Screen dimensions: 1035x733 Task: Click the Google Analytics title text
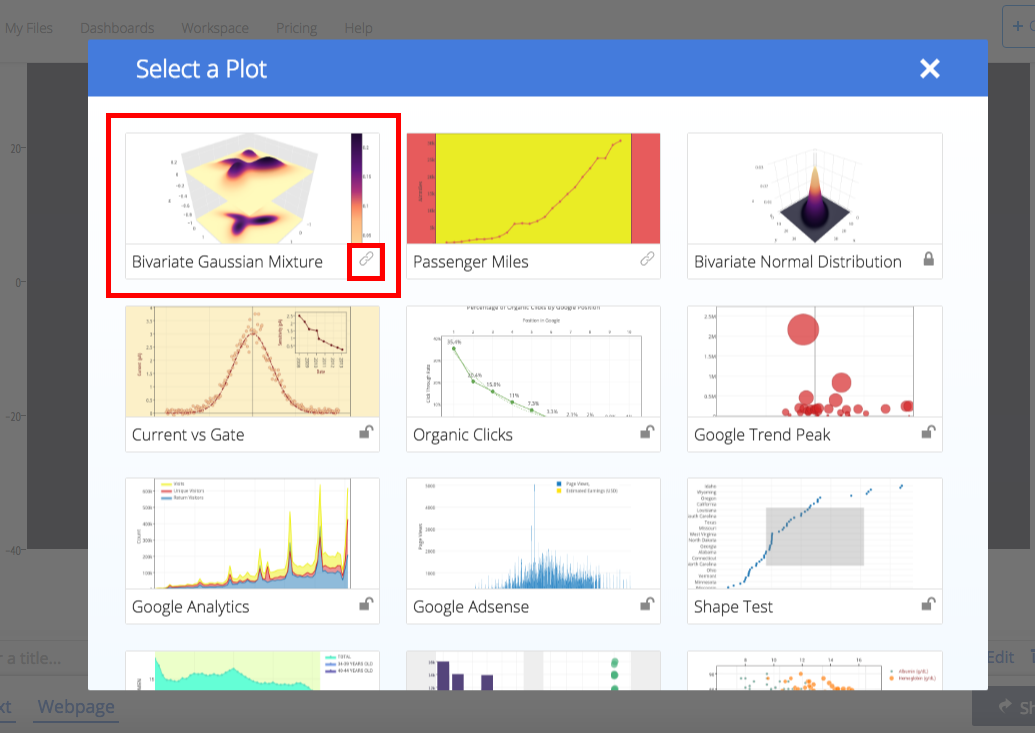pyautogui.click(x=191, y=608)
